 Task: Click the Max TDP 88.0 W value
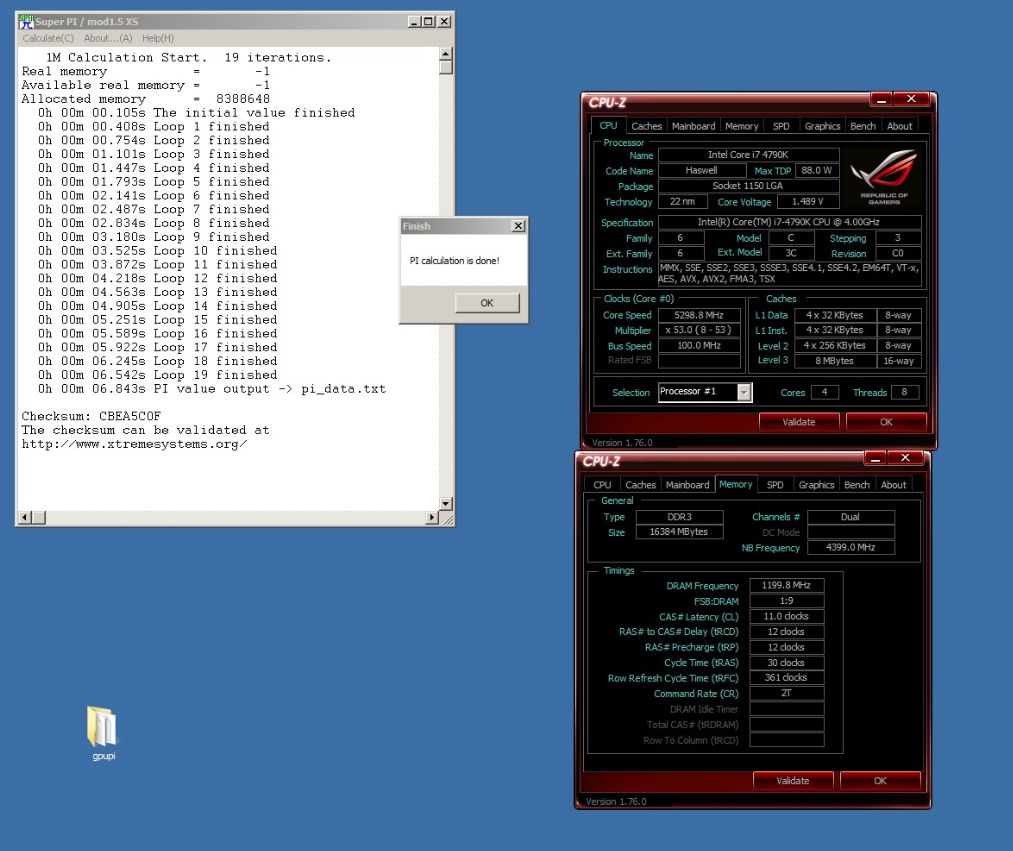(x=817, y=171)
